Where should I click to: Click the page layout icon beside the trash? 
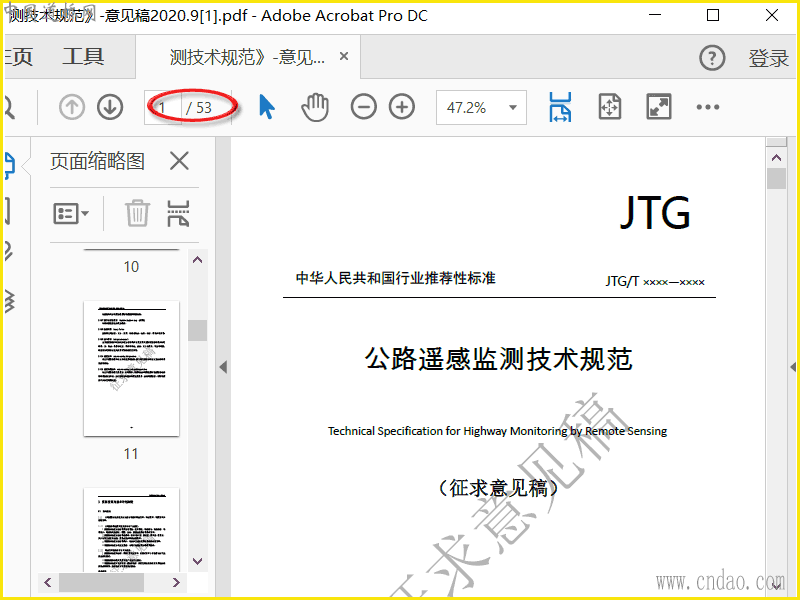[x=178, y=213]
